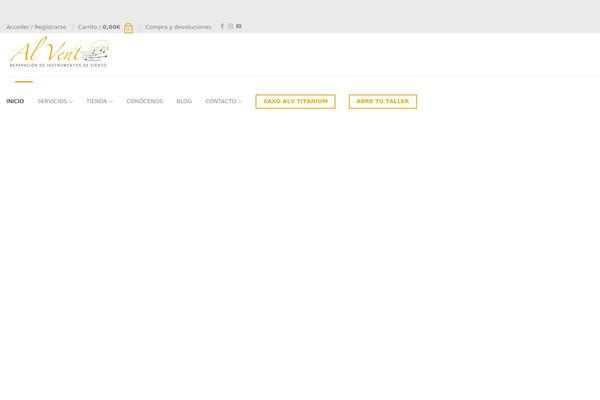Click the shopping bag cart icon
The image size is (600, 400).
click(x=128, y=28)
